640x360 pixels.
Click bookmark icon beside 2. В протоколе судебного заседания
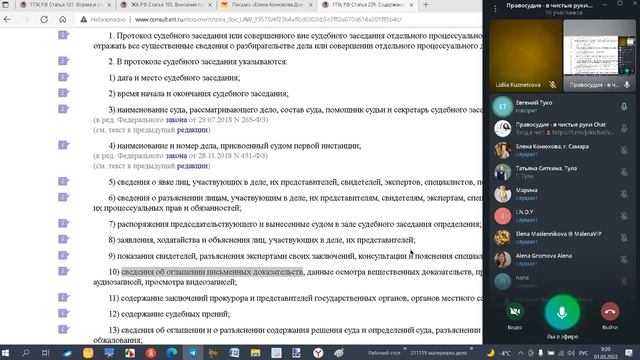63,61
